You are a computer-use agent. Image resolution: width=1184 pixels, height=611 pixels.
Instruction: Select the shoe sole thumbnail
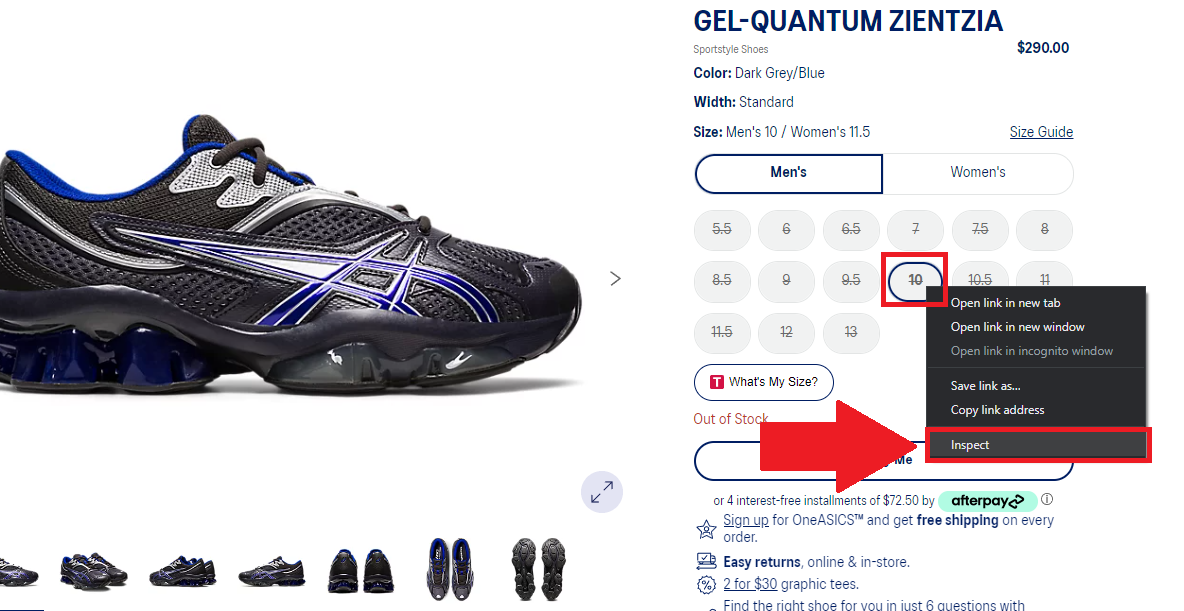(x=538, y=562)
